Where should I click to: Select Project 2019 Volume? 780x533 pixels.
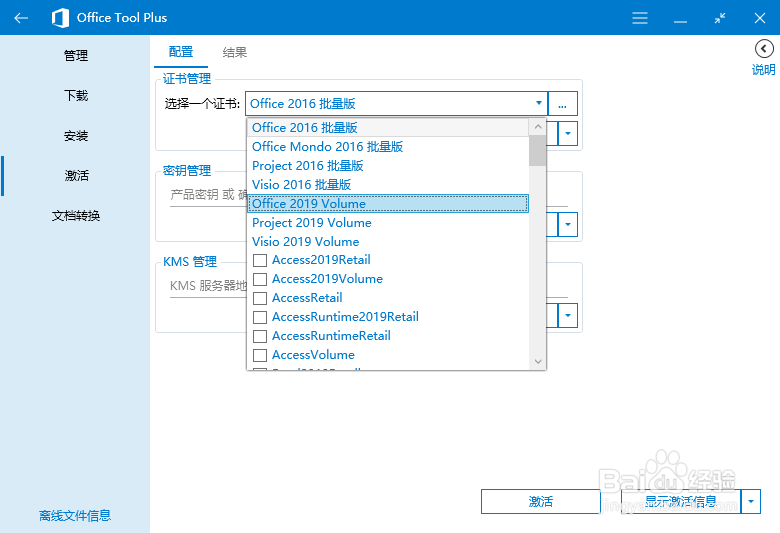pyautogui.click(x=388, y=222)
